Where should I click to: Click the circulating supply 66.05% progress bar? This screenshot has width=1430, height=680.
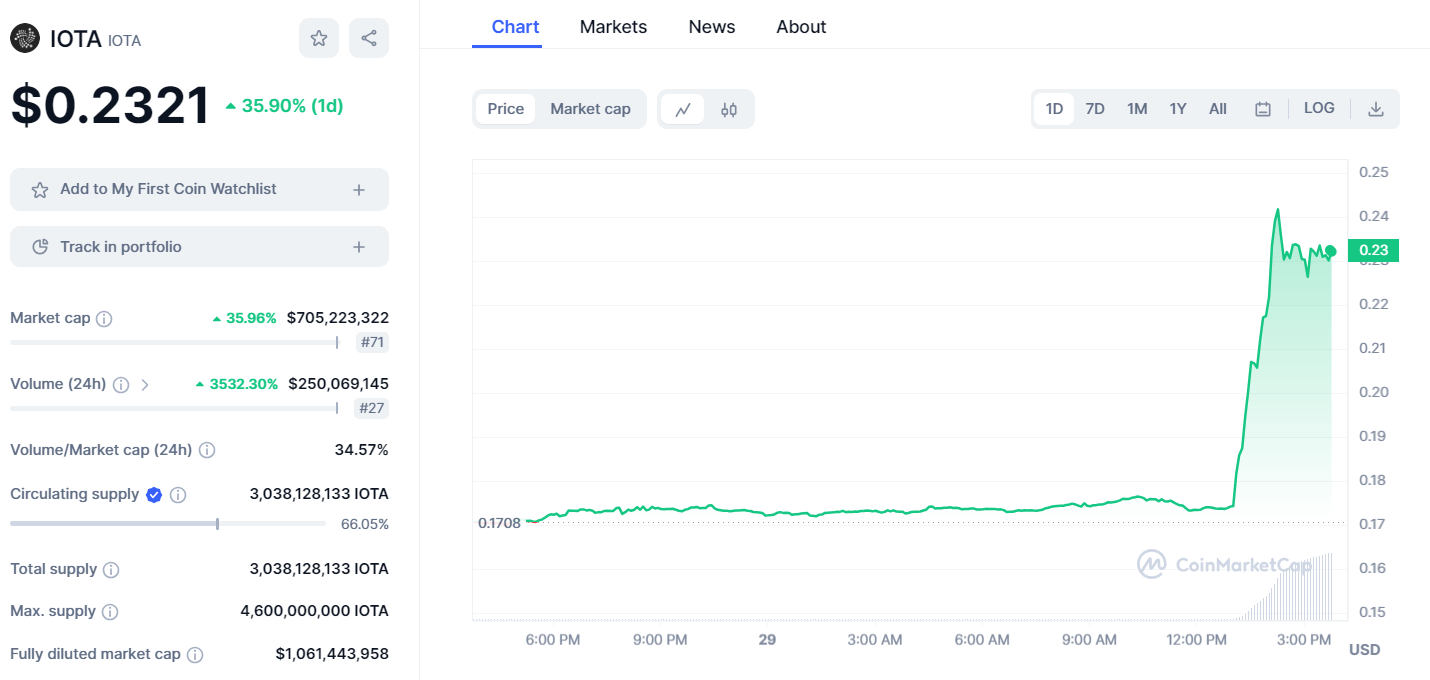pos(168,524)
